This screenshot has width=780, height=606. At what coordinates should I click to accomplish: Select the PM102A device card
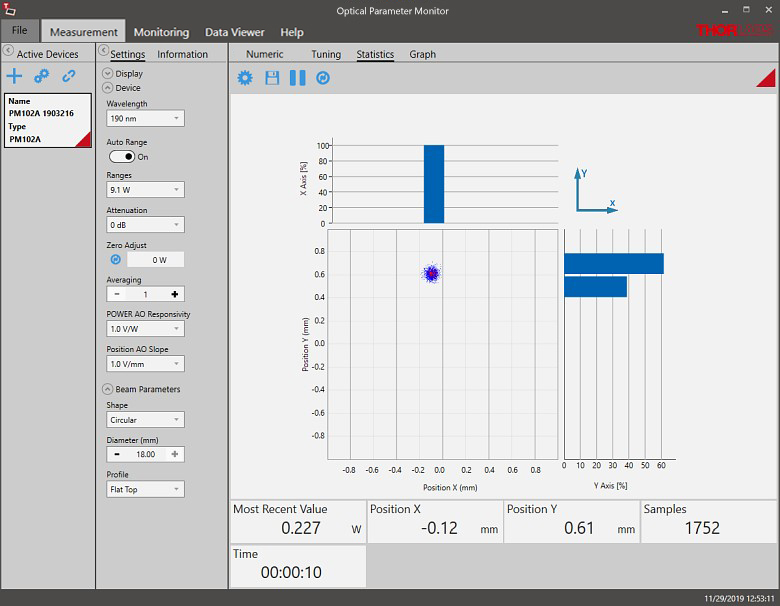pyautogui.click(x=48, y=120)
